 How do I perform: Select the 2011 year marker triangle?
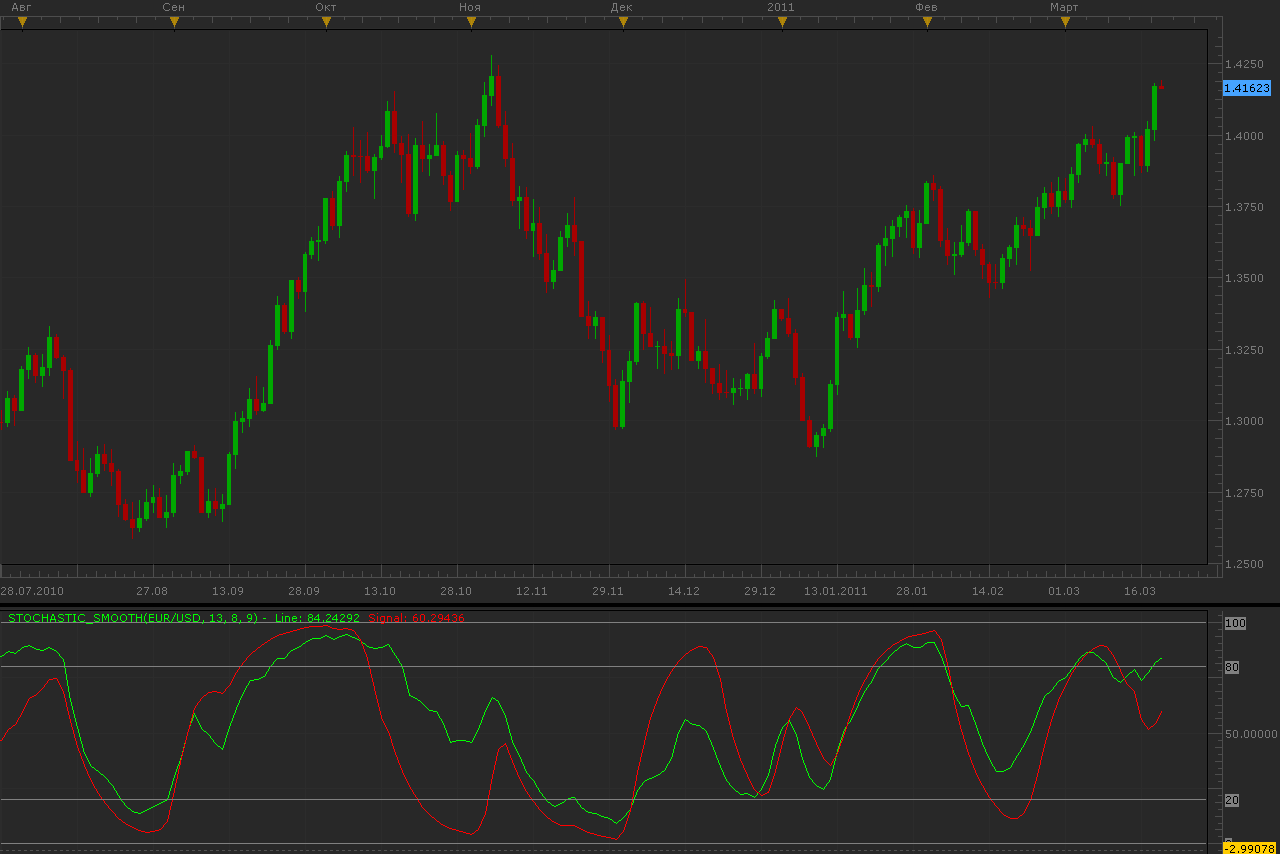click(782, 22)
